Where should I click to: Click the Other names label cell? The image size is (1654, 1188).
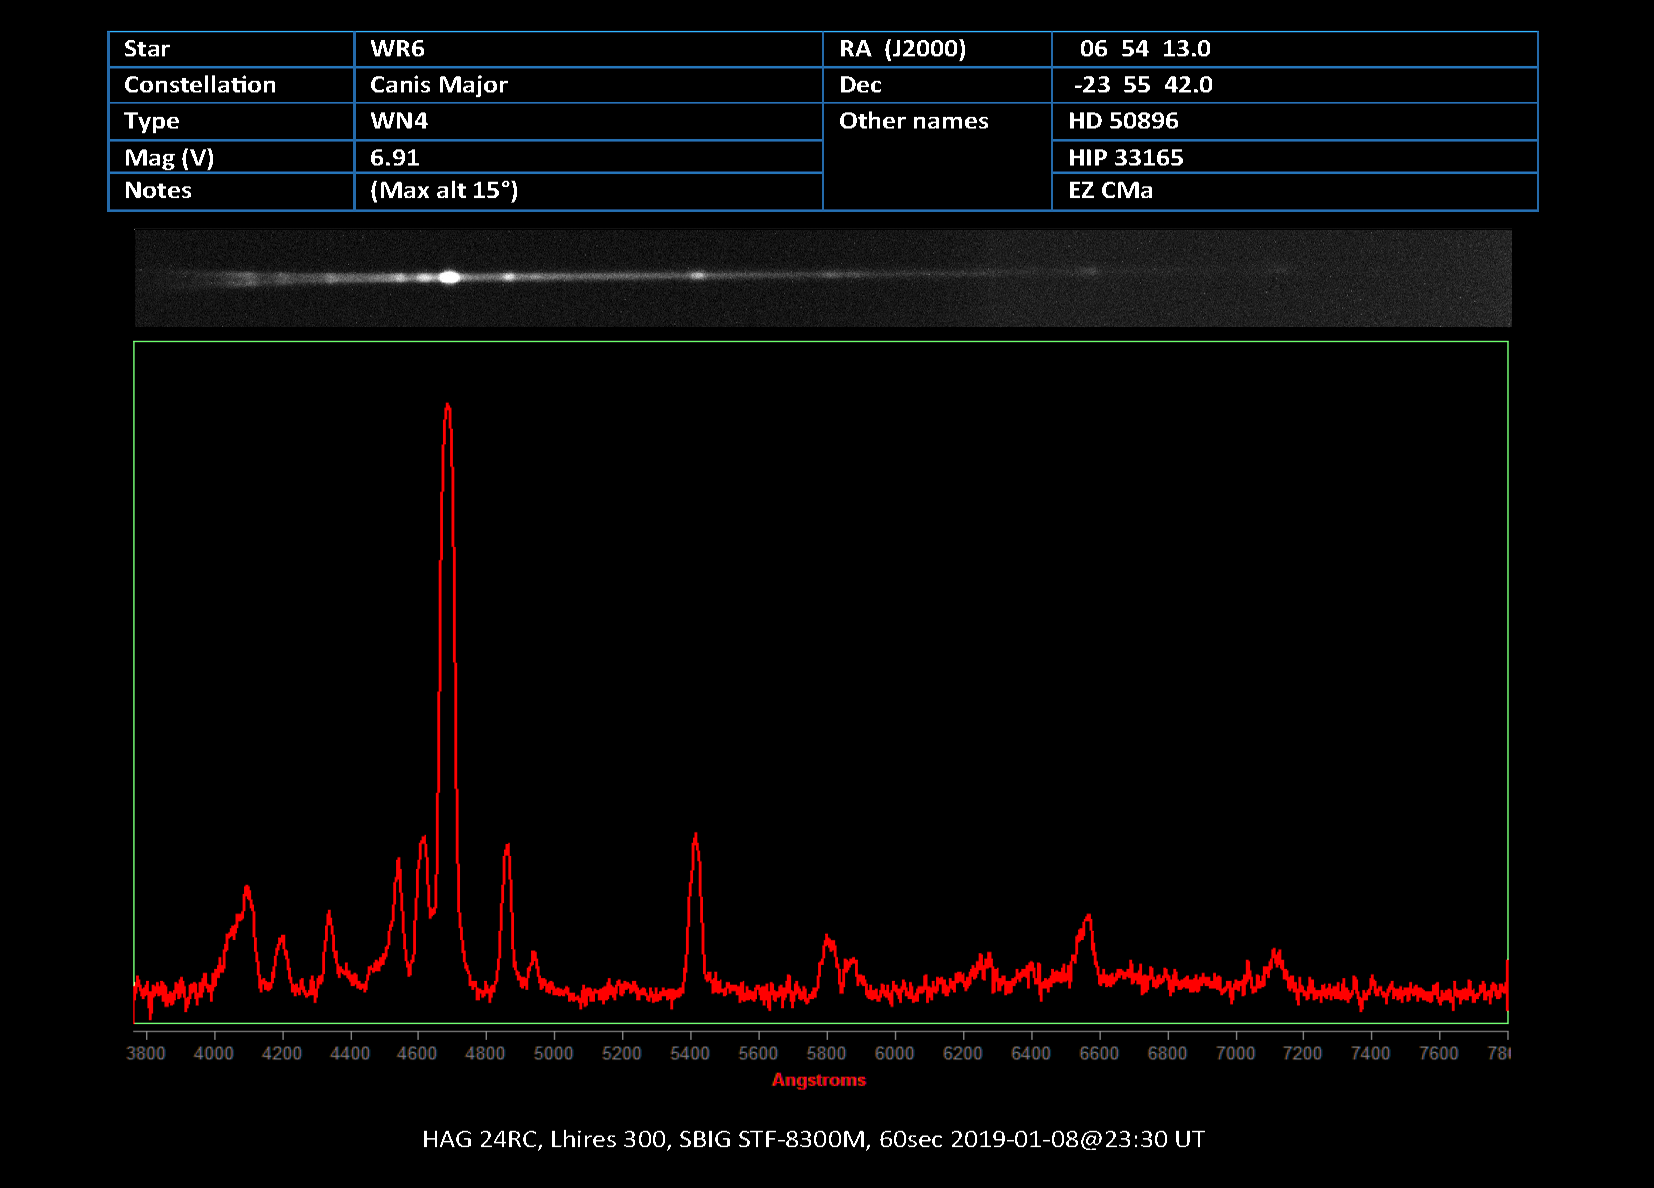pyautogui.click(x=913, y=121)
